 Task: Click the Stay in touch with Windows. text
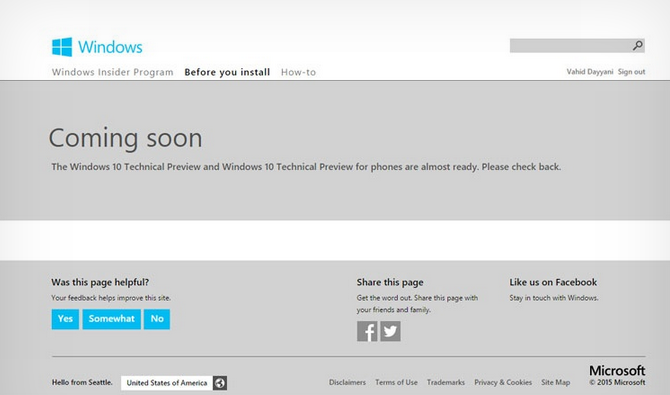[554, 298]
